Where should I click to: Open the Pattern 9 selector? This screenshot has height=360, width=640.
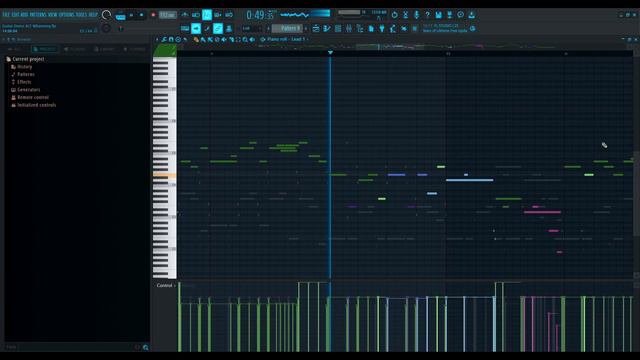click(287, 28)
